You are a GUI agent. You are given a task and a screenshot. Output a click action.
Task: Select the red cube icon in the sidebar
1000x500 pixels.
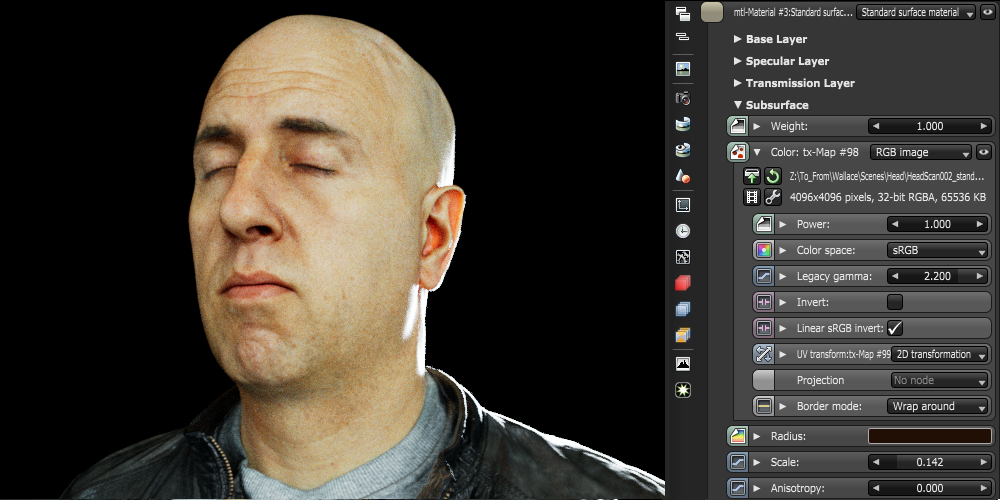[x=683, y=283]
